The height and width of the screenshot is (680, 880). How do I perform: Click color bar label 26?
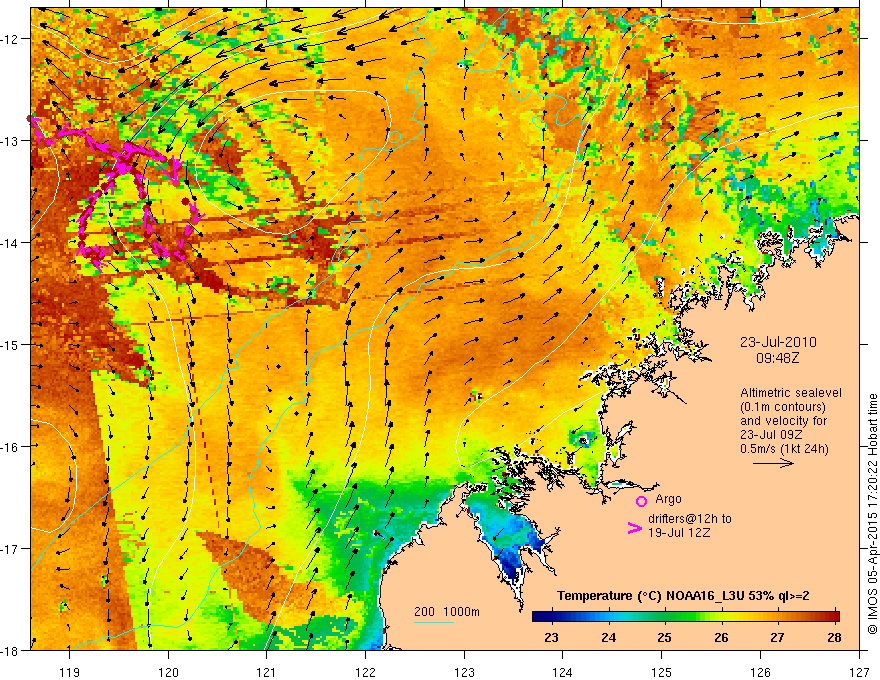coord(721,637)
